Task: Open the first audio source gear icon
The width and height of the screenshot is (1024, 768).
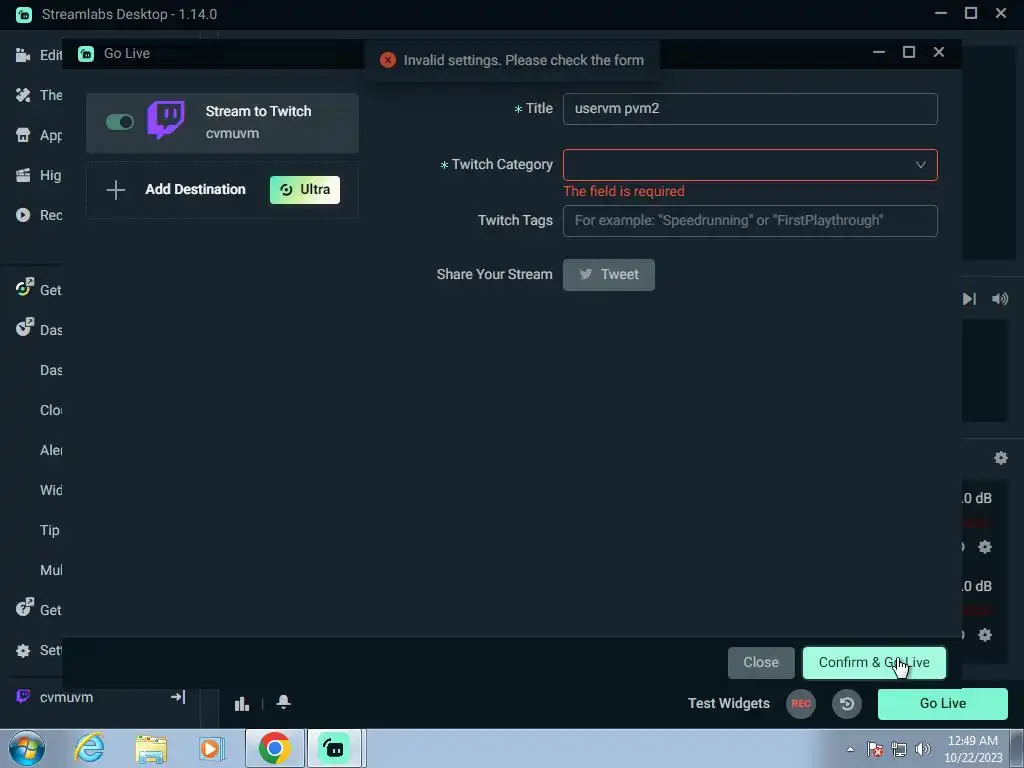Action: point(985,547)
